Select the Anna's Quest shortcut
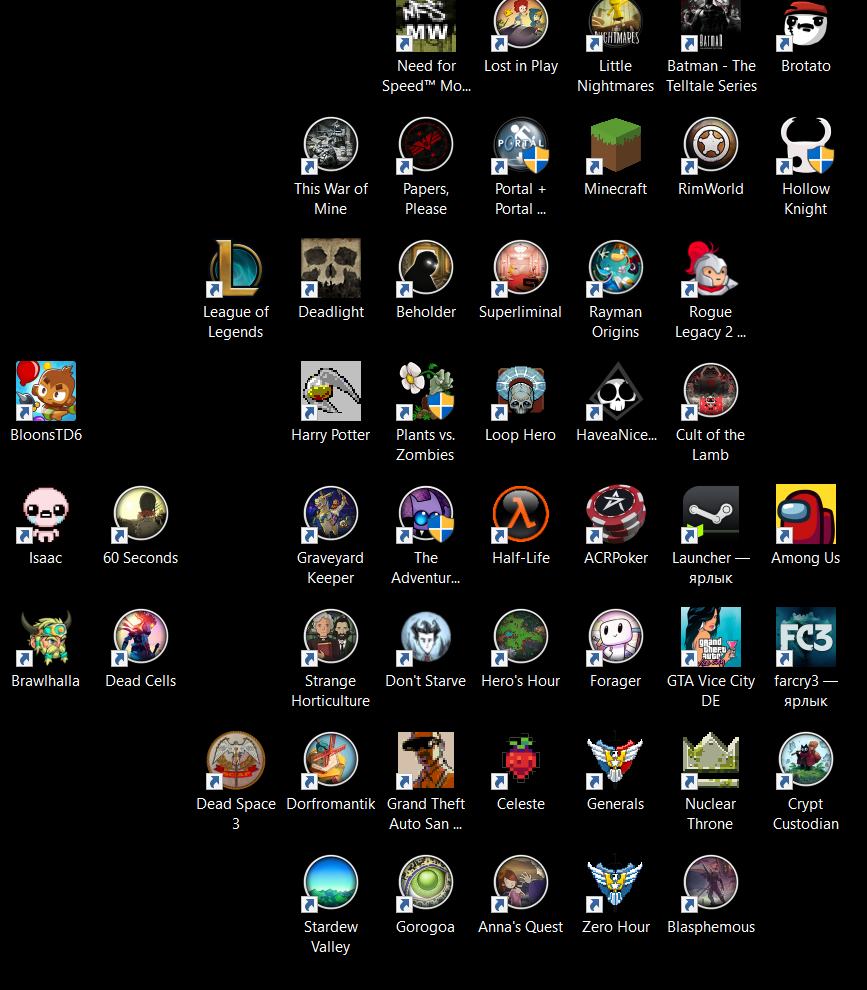 (520, 884)
